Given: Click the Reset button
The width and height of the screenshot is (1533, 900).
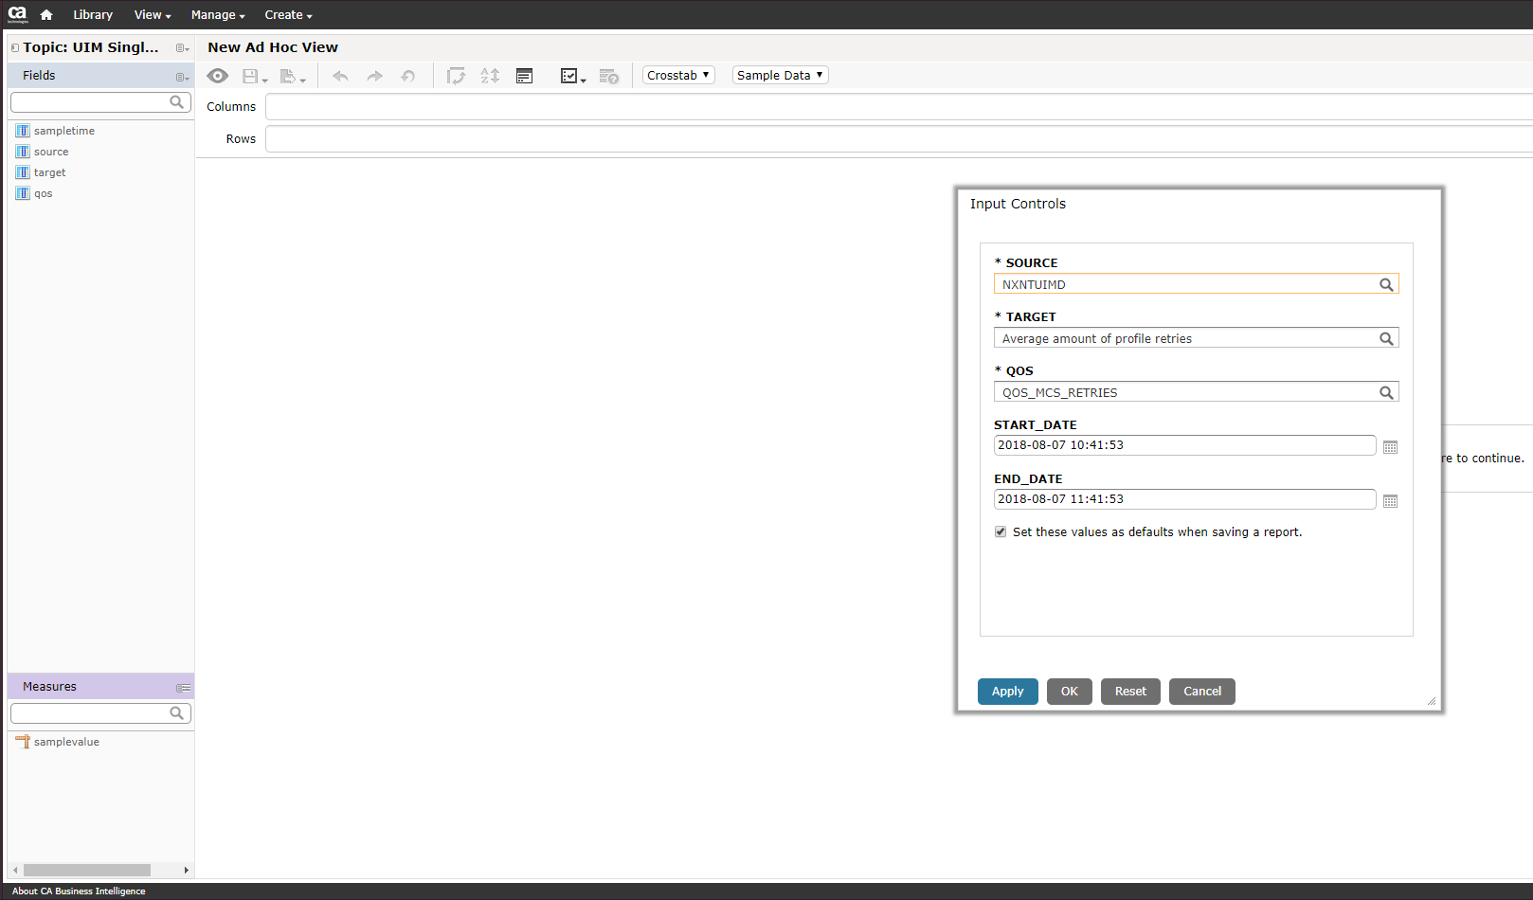Looking at the screenshot, I should coord(1131,691).
